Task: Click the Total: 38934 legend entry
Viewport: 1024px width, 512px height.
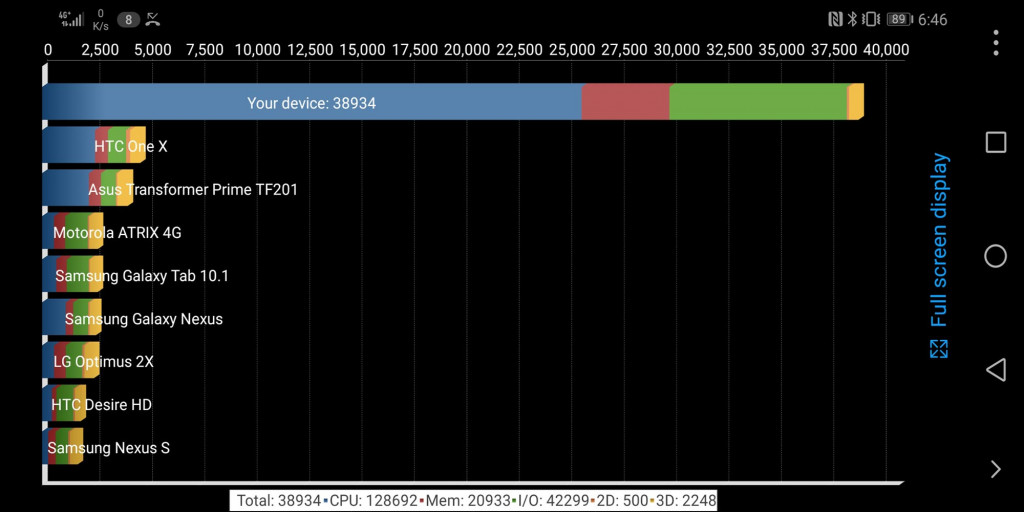Action: [x=278, y=501]
